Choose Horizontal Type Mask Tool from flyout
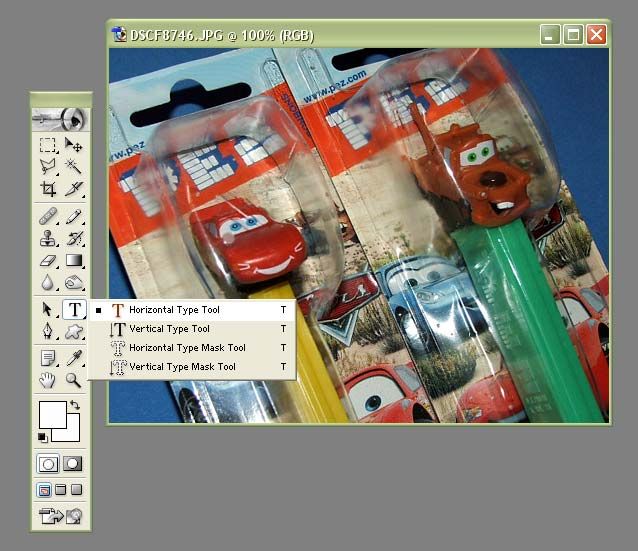This screenshot has width=638, height=551. pos(192,348)
